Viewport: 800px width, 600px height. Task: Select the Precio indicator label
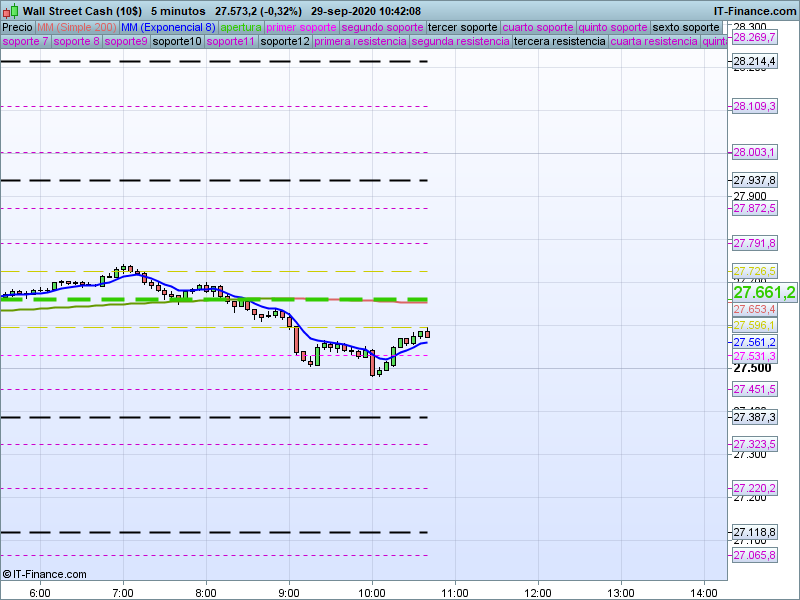click(x=17, y=28)
